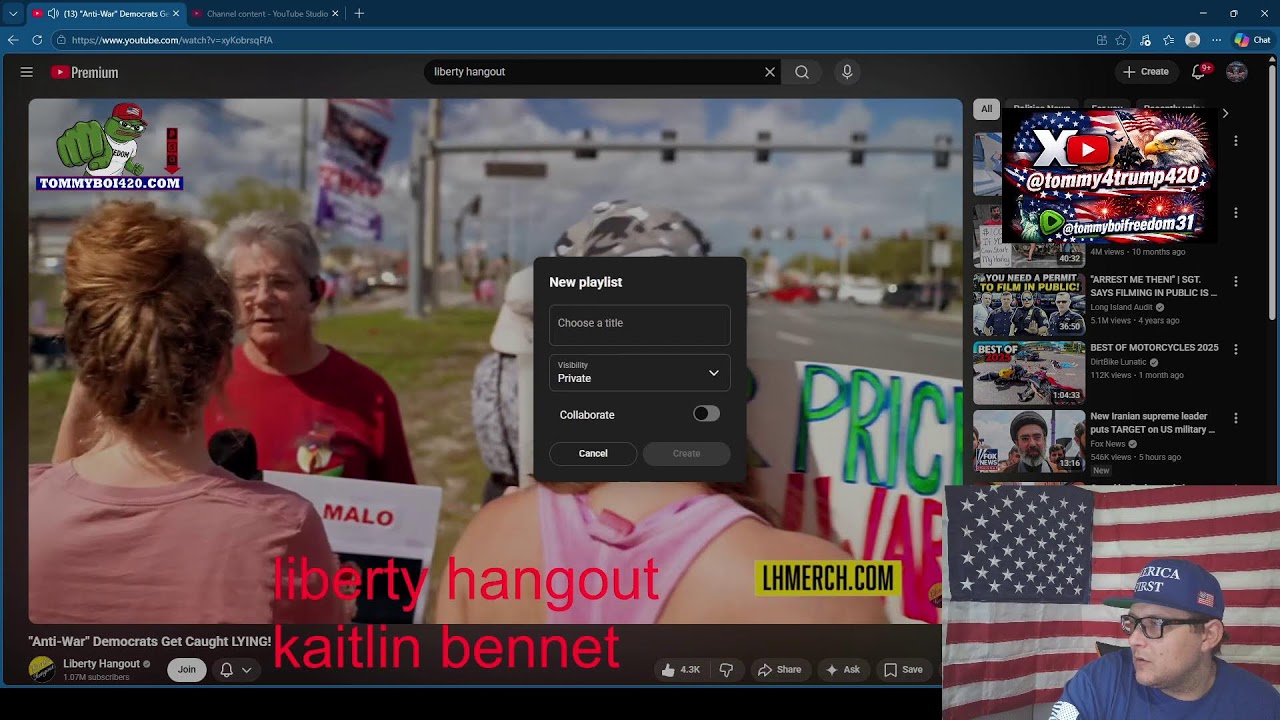
Task: Open browser media control icon
Action: point(1146,40)
